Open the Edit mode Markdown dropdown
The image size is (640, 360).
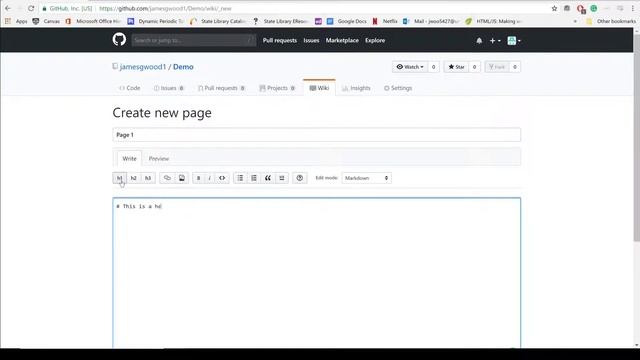(x=367, y=178)
